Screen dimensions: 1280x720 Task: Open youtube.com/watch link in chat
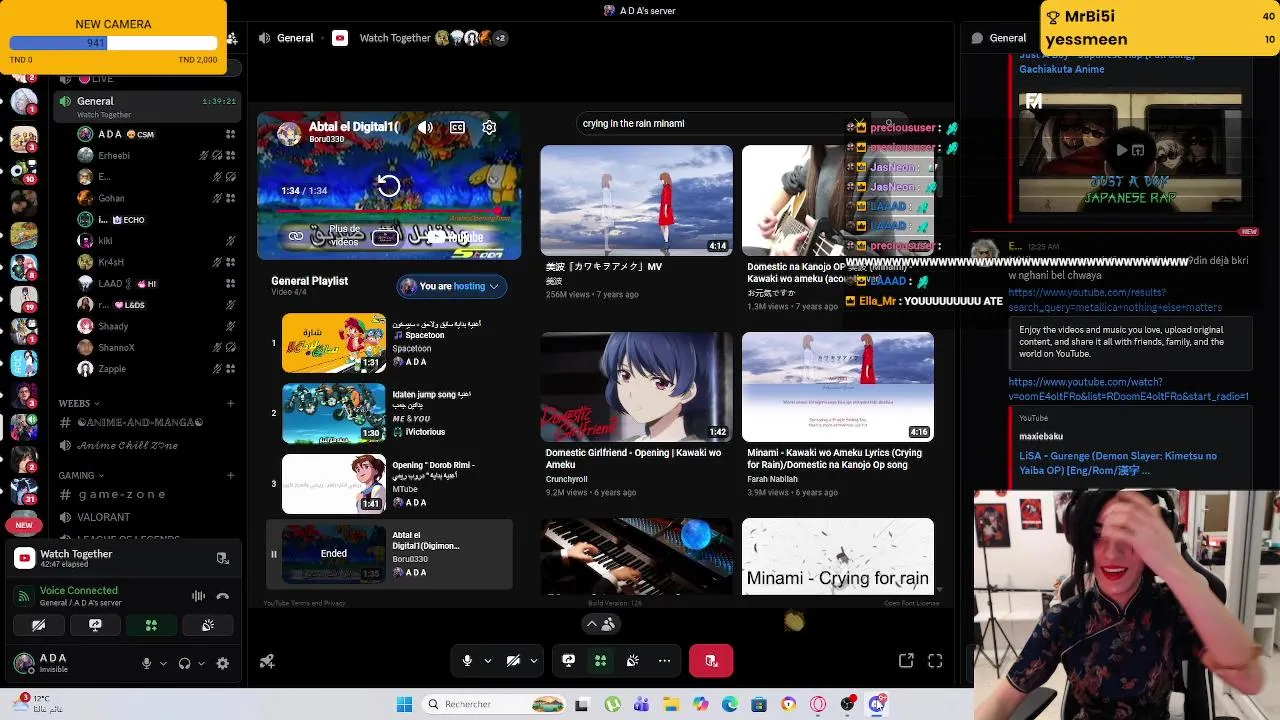pos(1128,389)
